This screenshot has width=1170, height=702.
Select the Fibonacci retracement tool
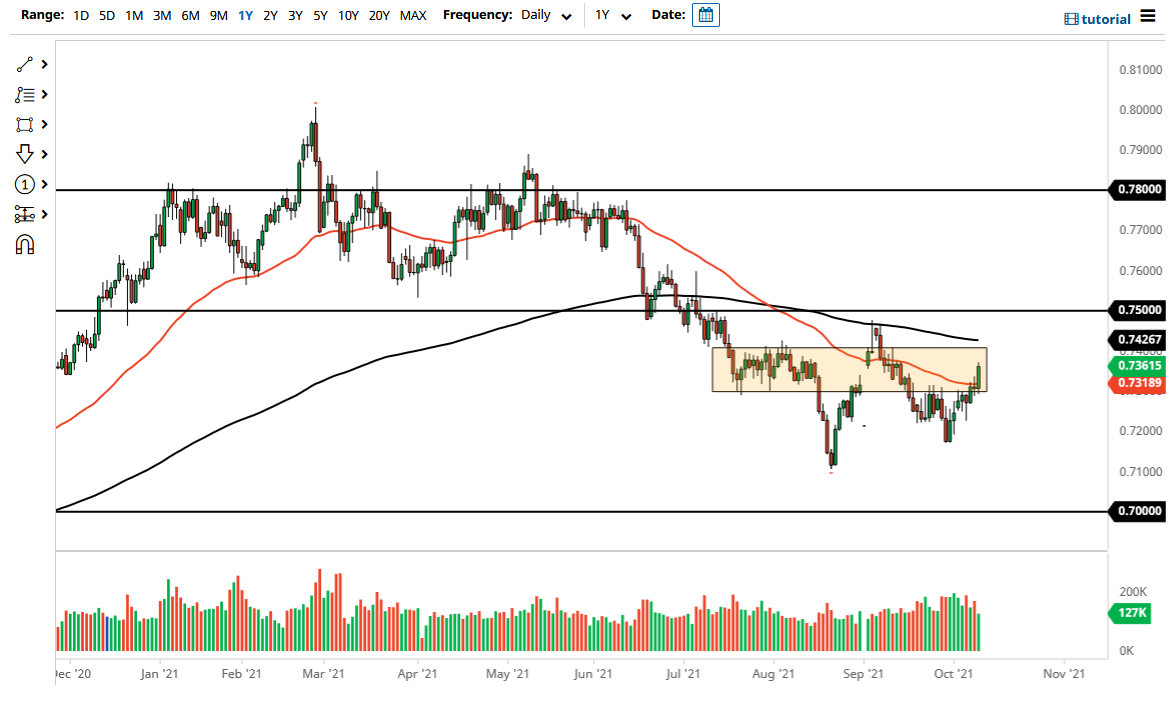pyautogui.click(x=25, y=94)
